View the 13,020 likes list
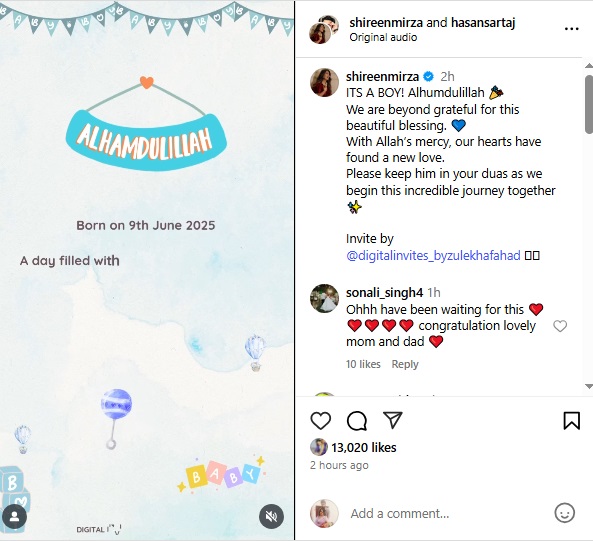 pos(363,448)
